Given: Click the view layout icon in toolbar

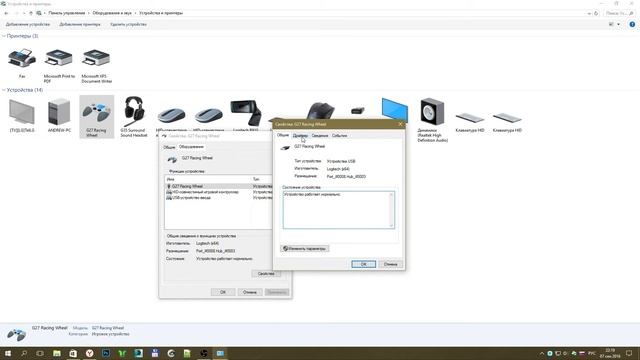Looking at the screenshot, I should [611, 24].
